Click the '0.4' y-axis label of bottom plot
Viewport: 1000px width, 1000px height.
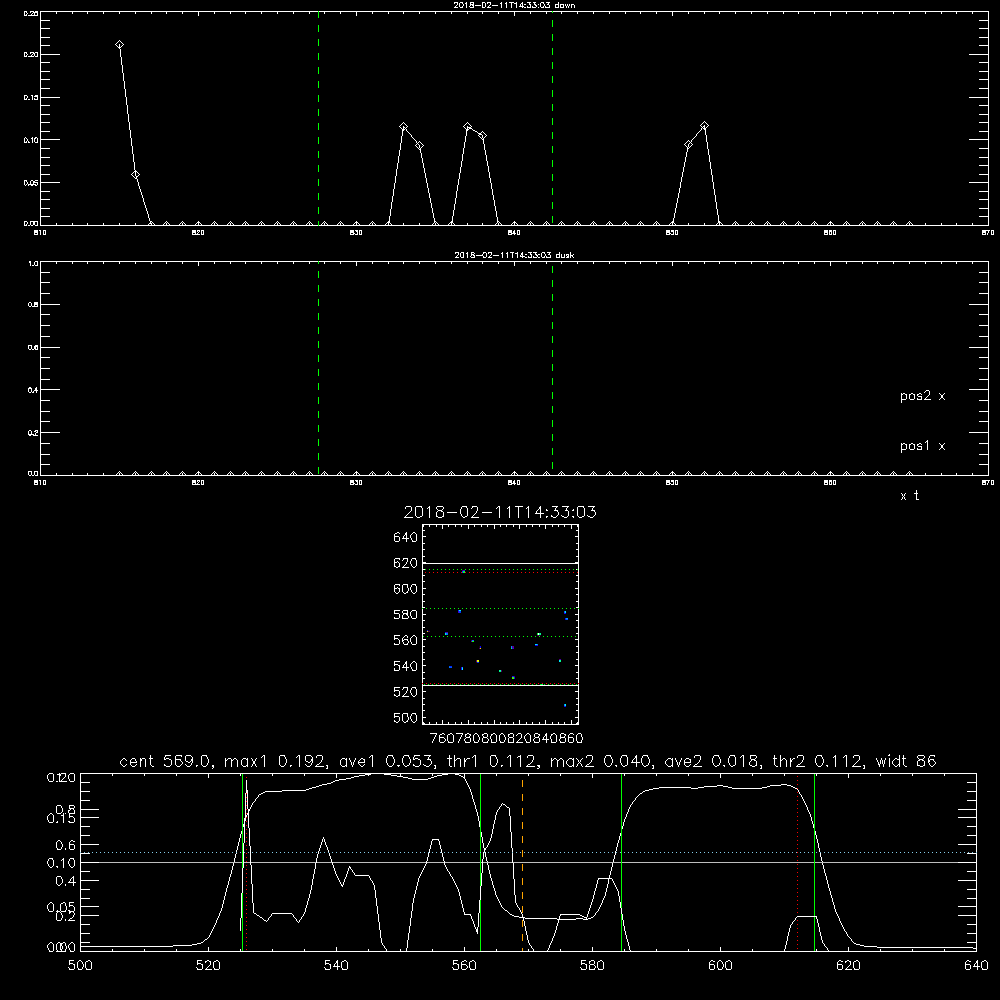pos(67,881)
